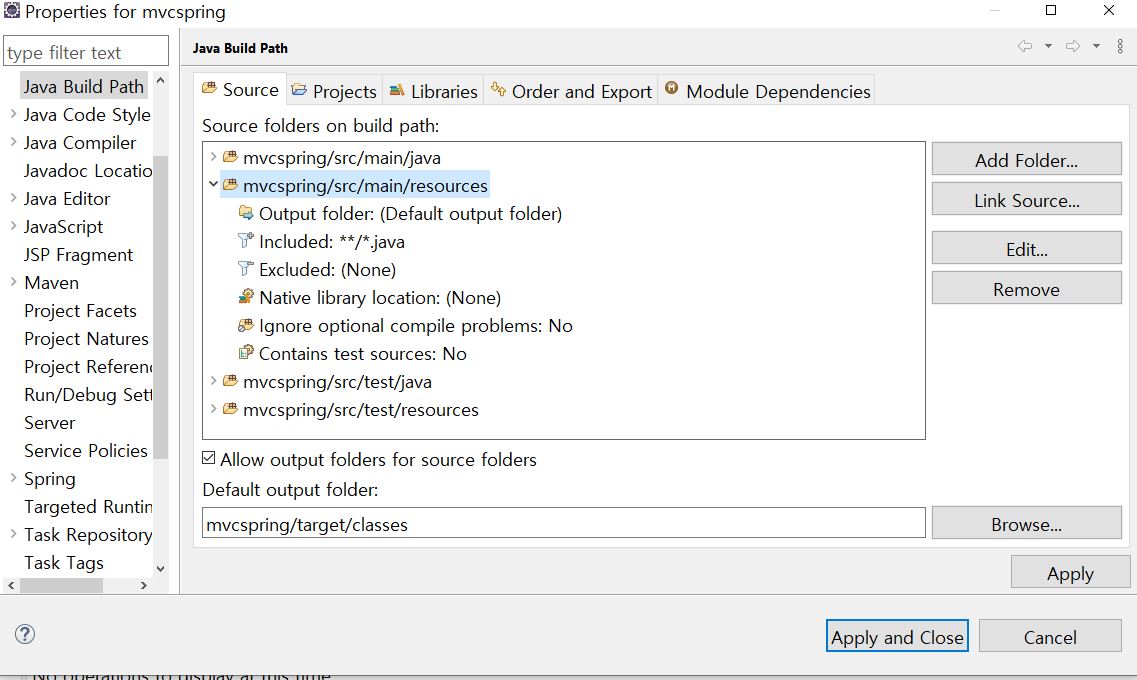Select the Source tab

tap(240, 89)
